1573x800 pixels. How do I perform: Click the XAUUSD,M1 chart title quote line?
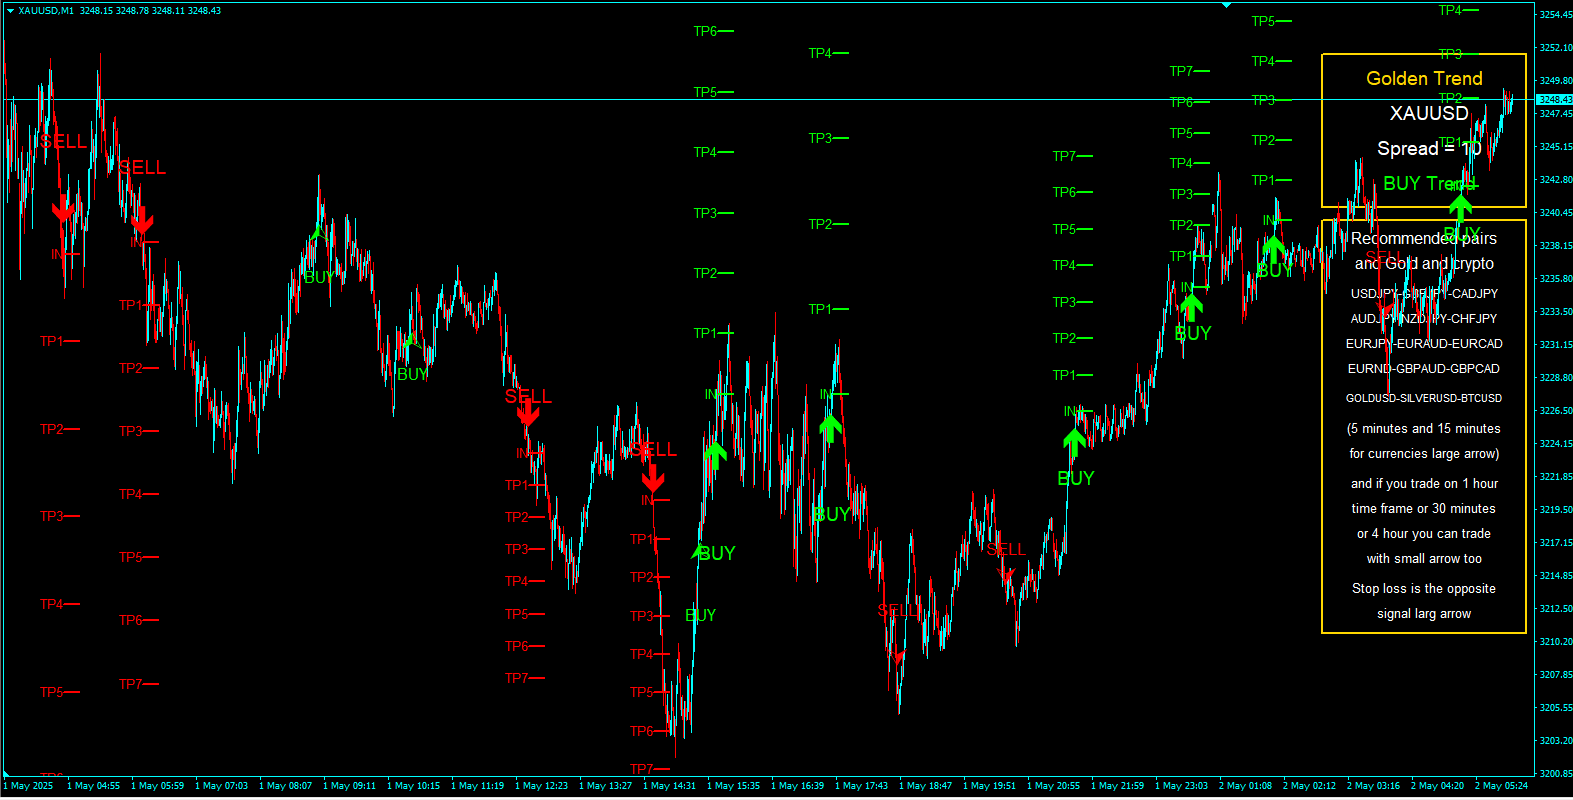(x=120, y=11)
